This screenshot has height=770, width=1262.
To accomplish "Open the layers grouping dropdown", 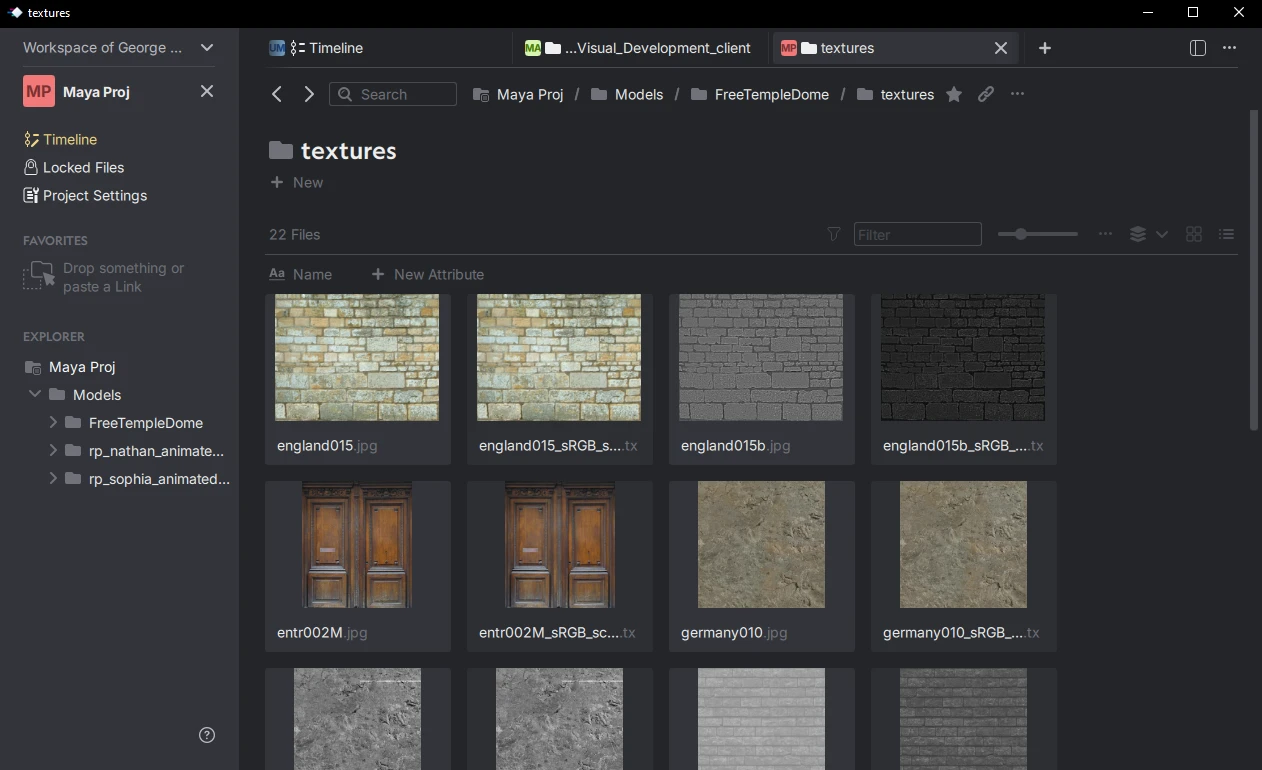I will point(1148,234).
